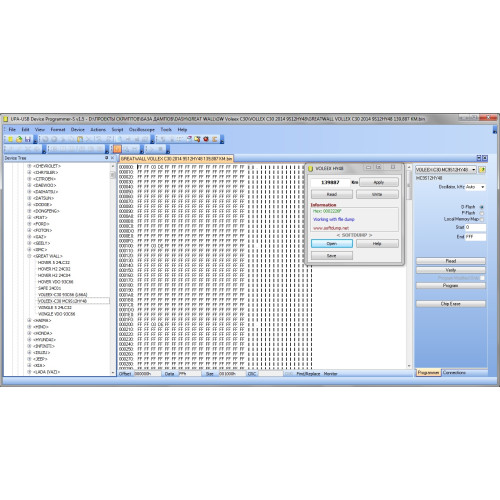
Task: Click the hex editor vertical scrollbar
Action: 409,267
